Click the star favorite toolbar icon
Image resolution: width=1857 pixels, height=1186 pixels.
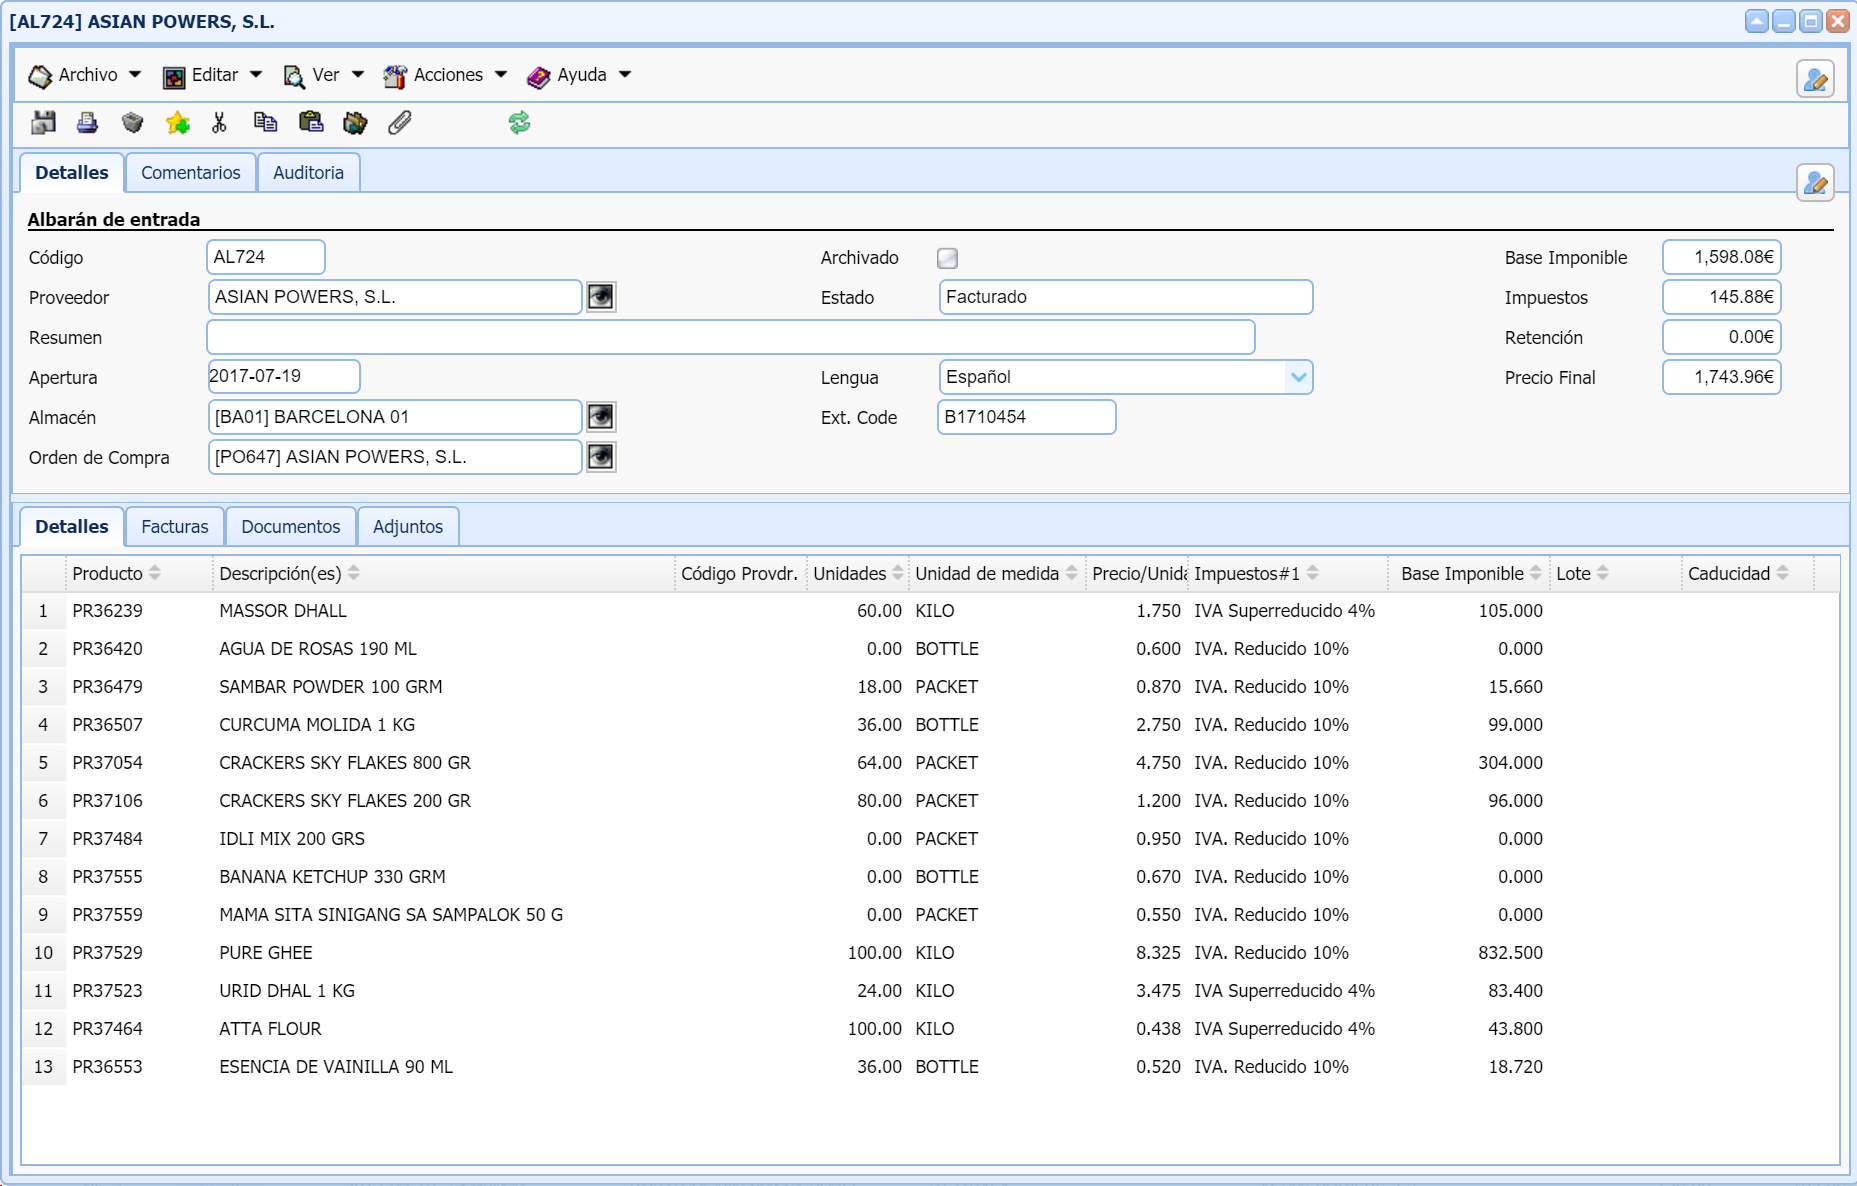[x=177, y=123]
